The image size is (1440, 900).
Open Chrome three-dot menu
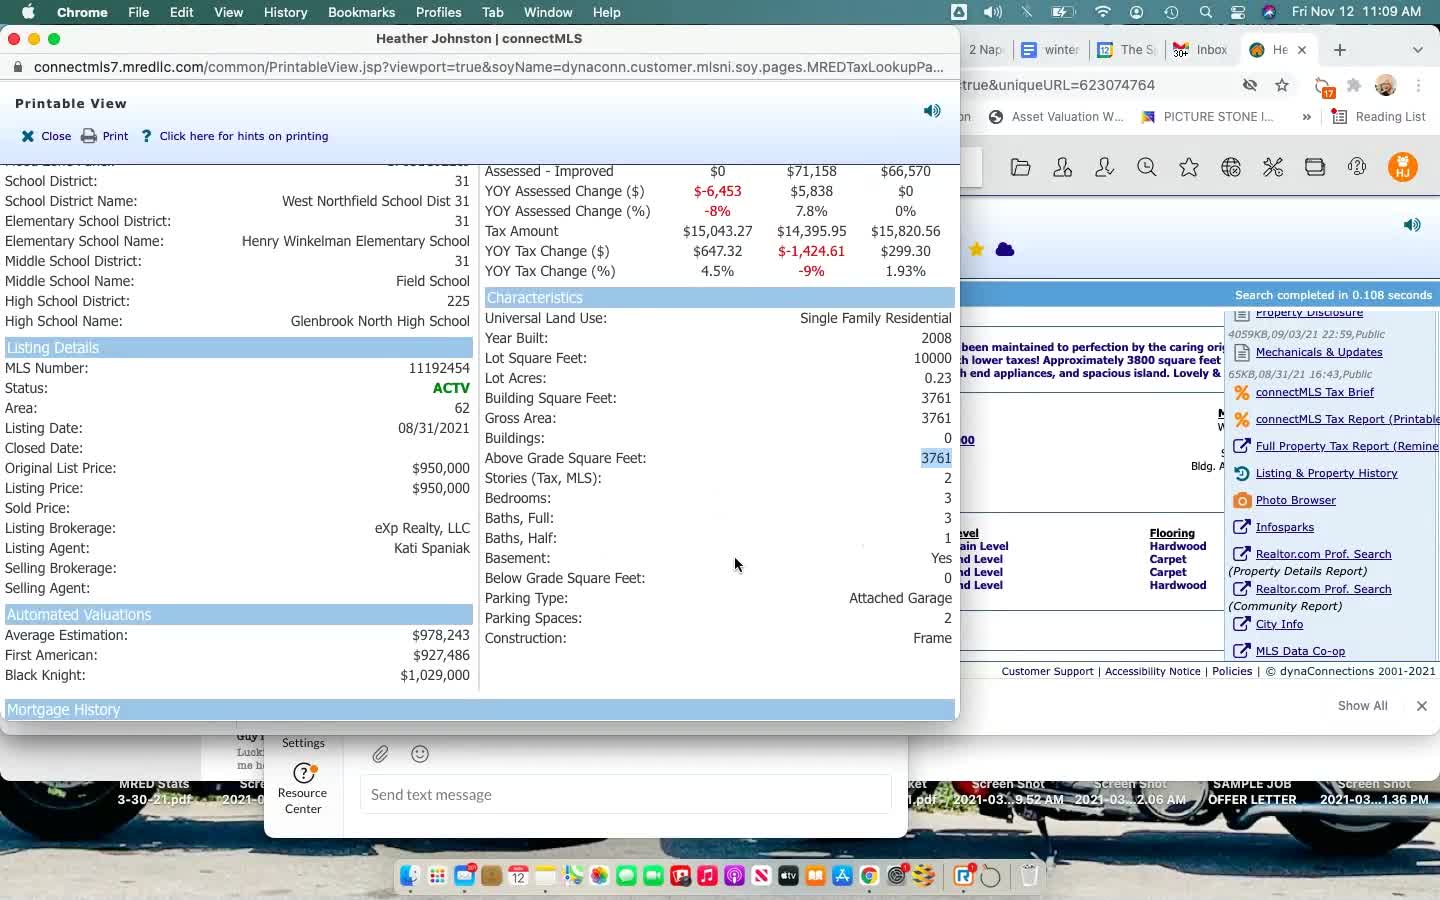coord(1418,85)
